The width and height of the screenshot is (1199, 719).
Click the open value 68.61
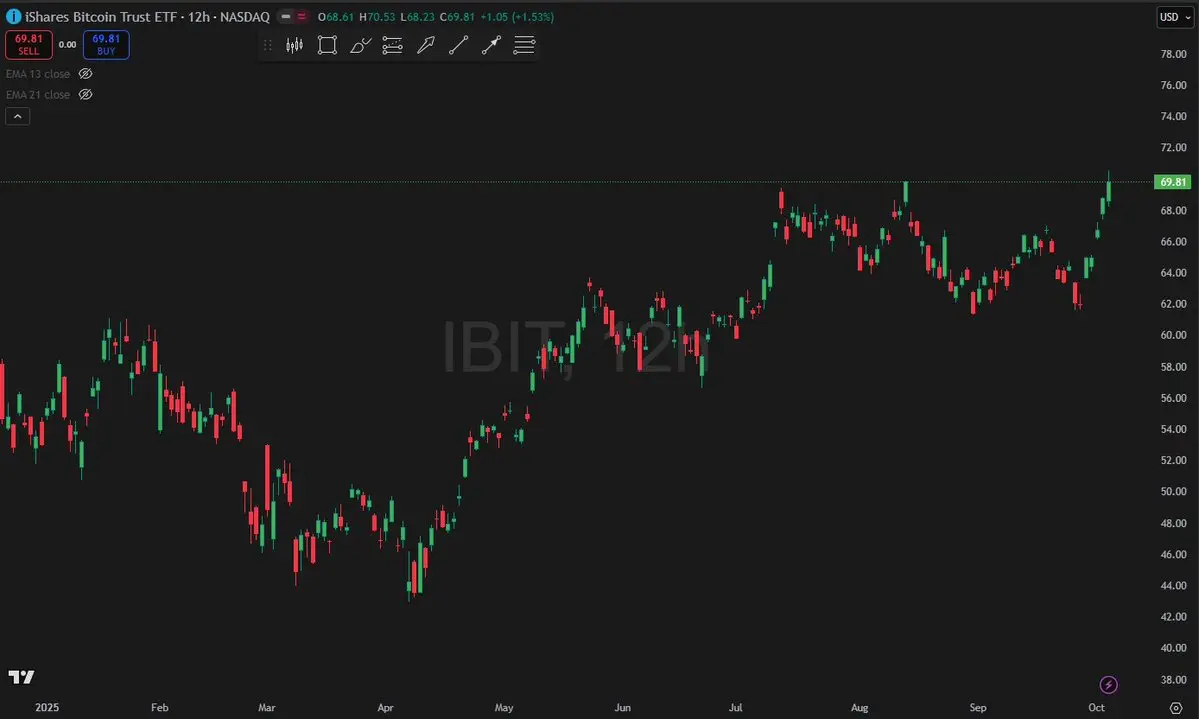pos(340,16)
